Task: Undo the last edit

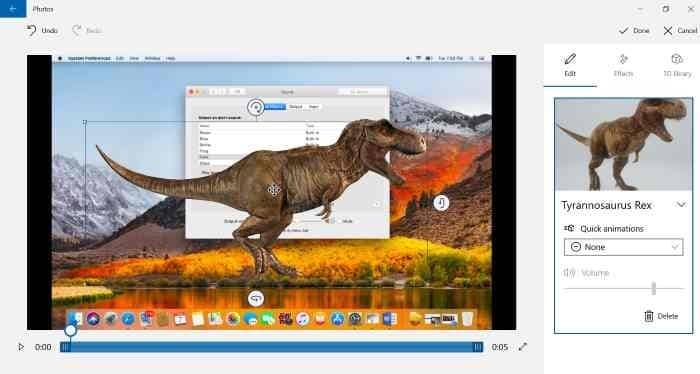Action: pos(42,30)
